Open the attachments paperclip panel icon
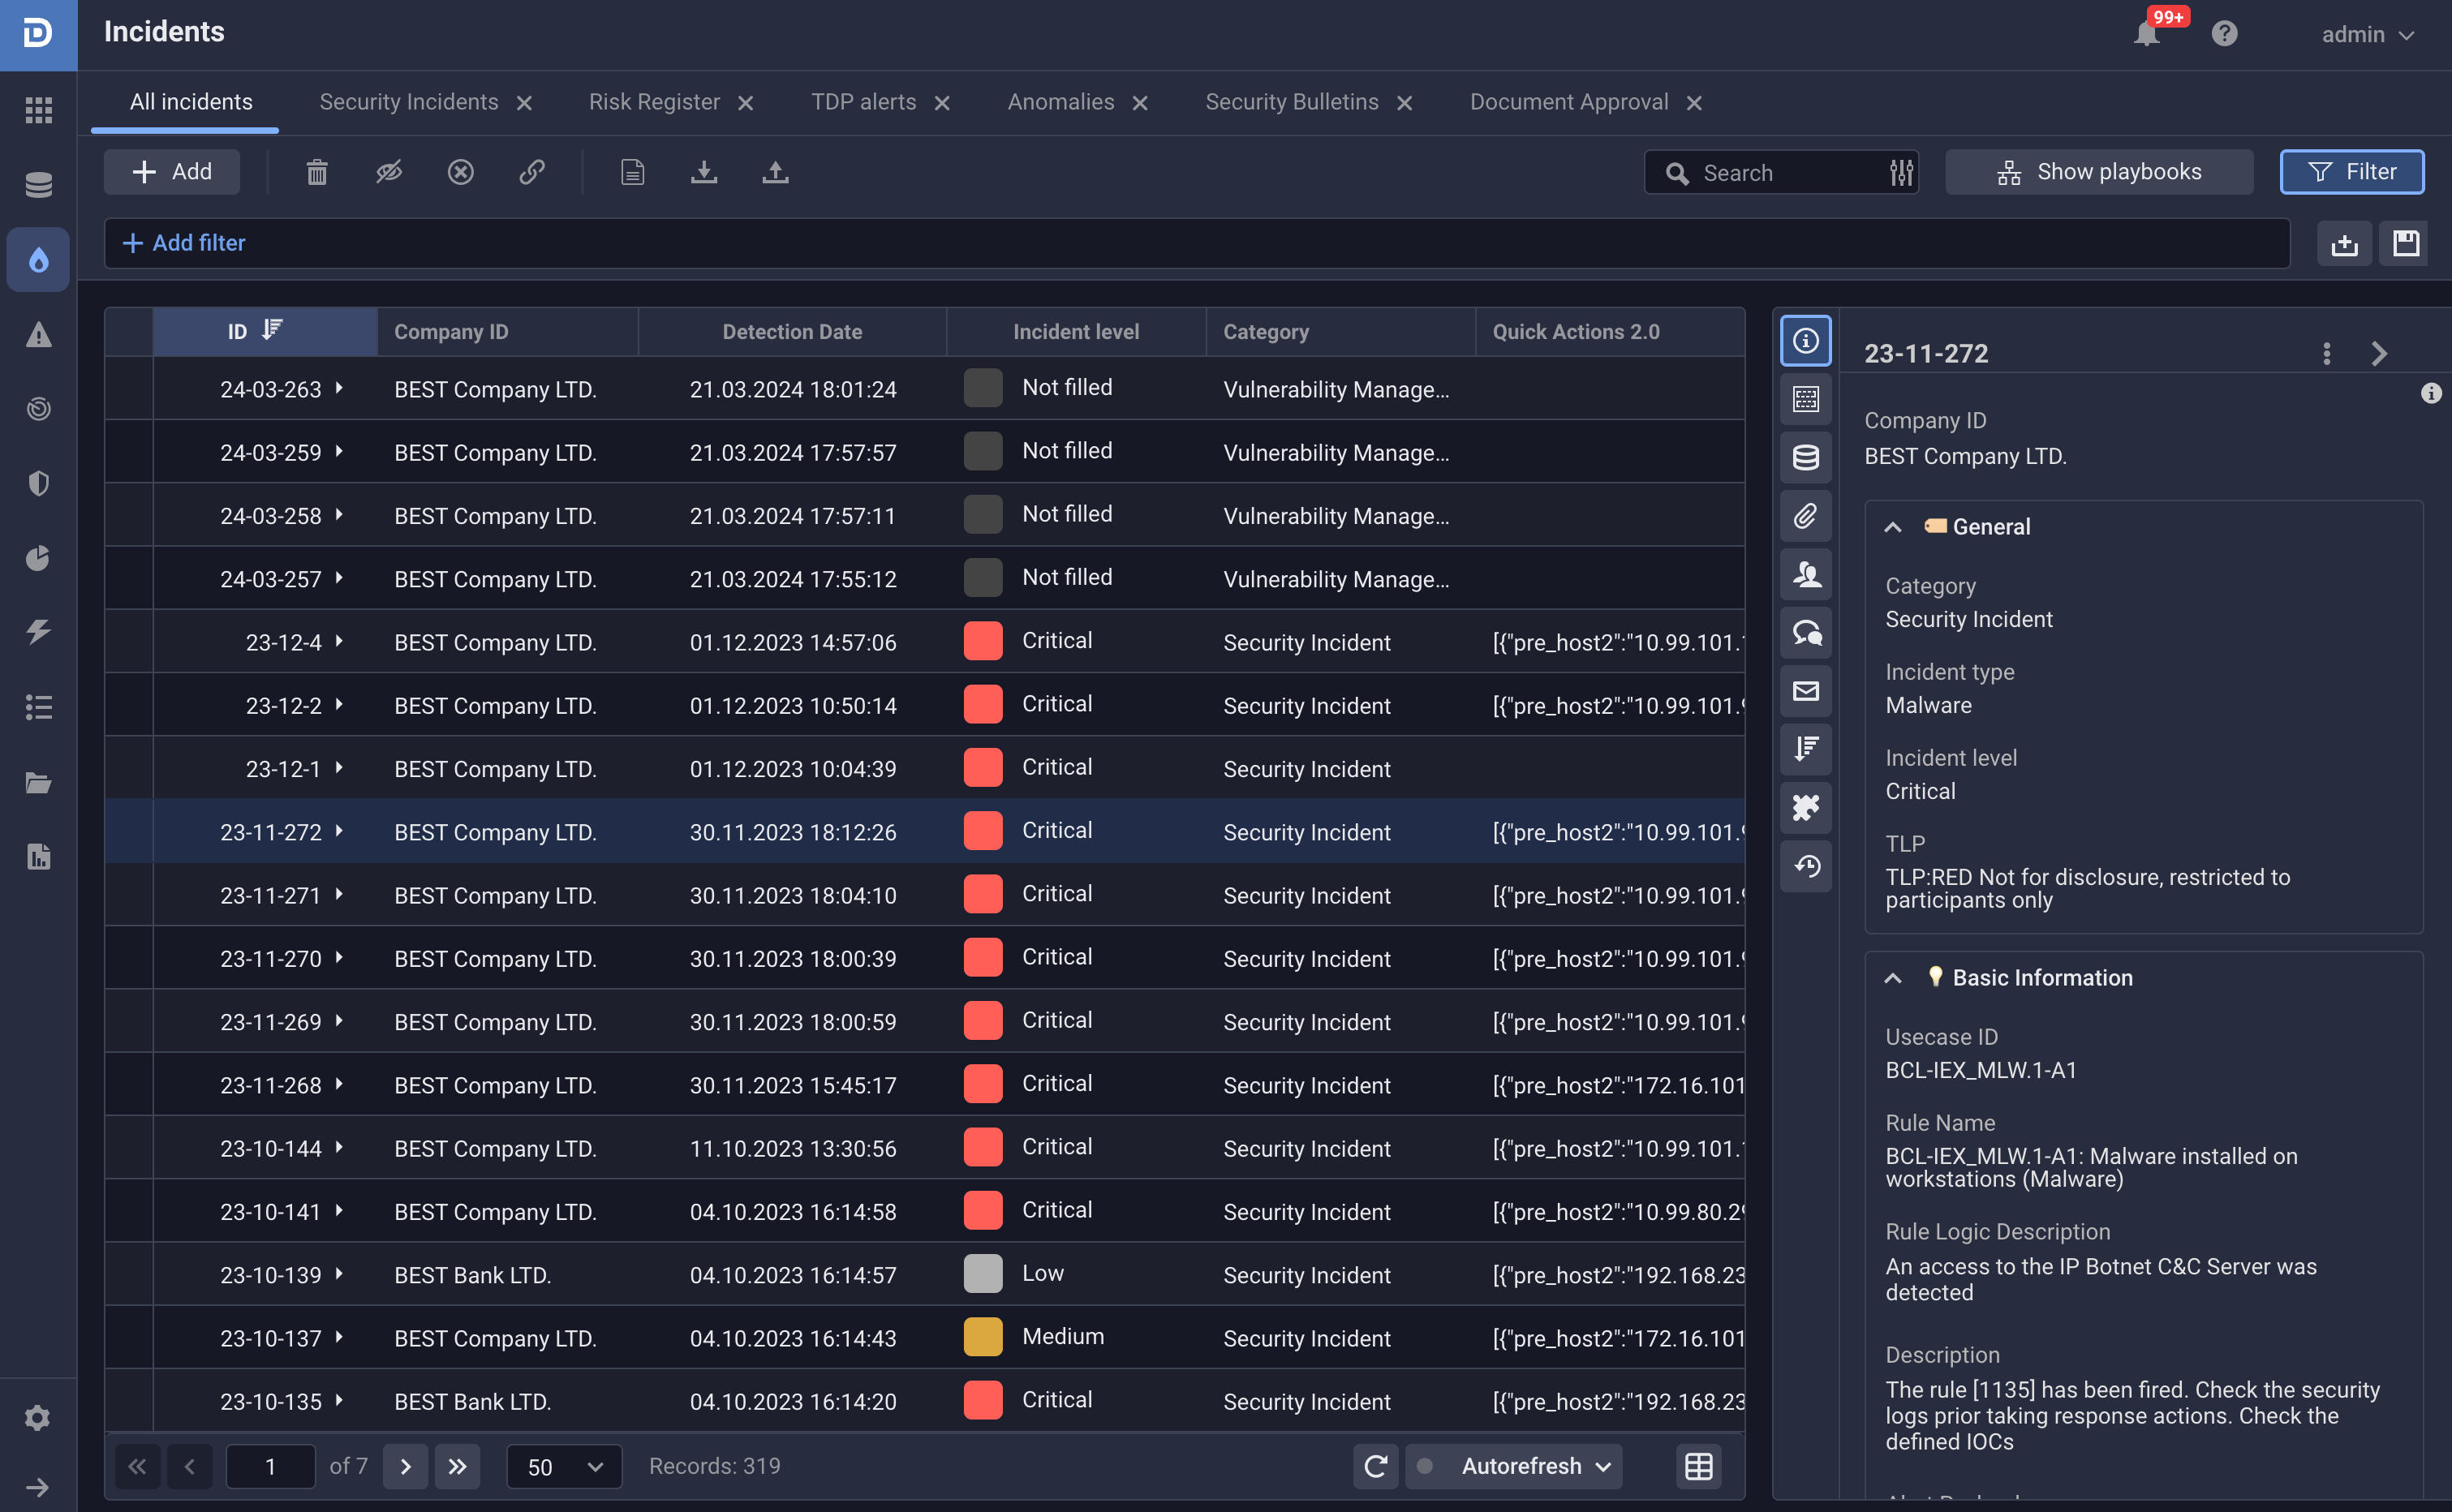 [1806, 516]
